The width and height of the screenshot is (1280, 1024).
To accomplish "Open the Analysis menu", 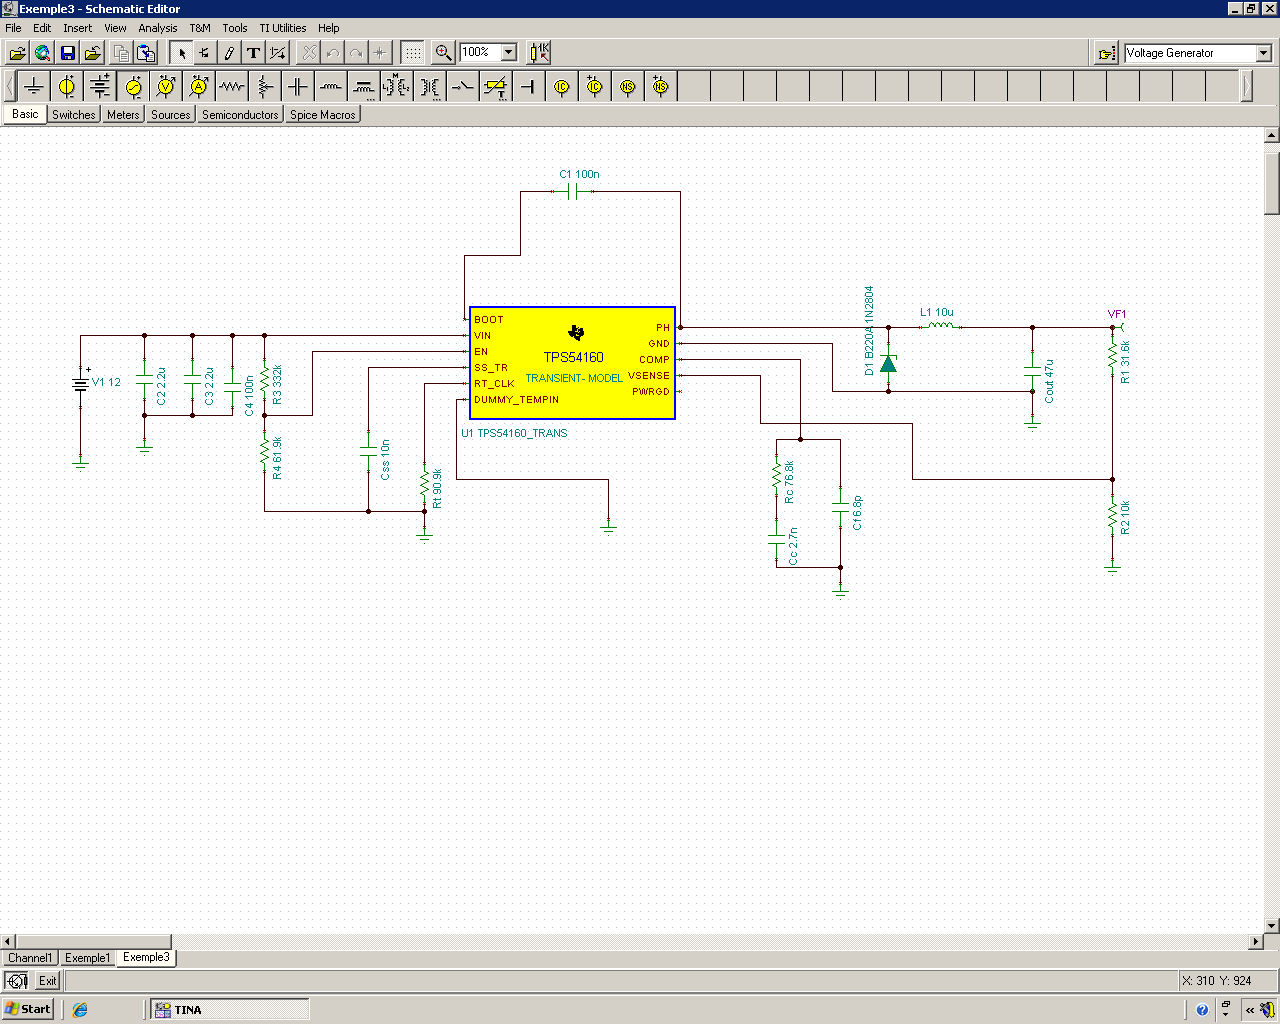I will click(x=158, y=28).
